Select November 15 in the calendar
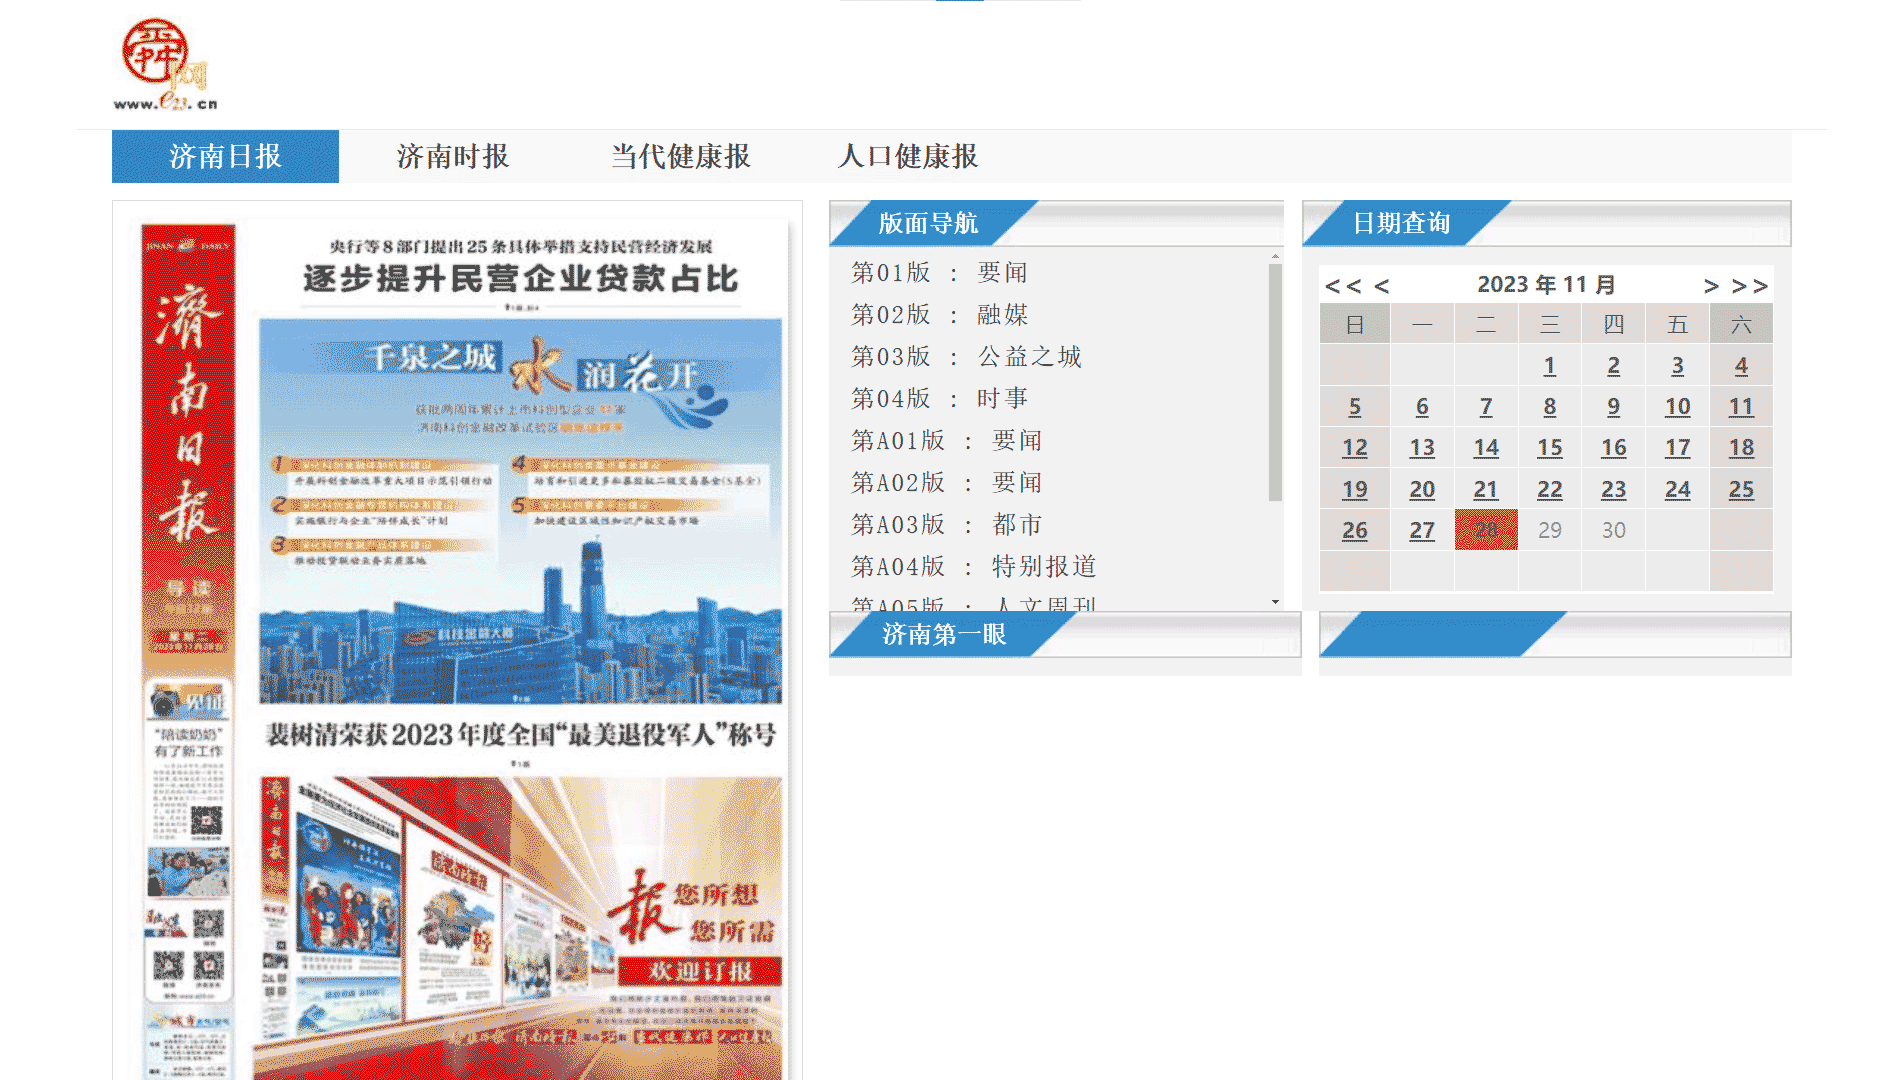The width and height of the screenshot is (1902, 1080). 1549,448
